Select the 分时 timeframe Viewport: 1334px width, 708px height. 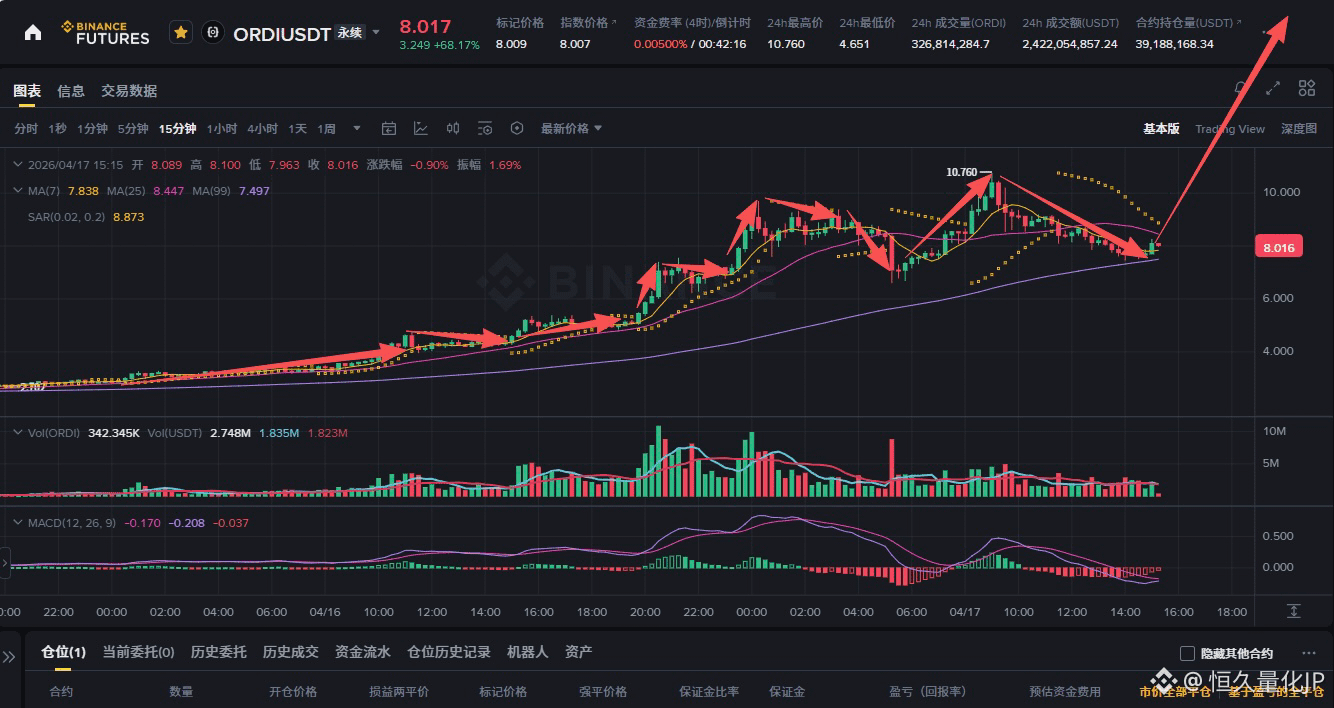[25, 128]
